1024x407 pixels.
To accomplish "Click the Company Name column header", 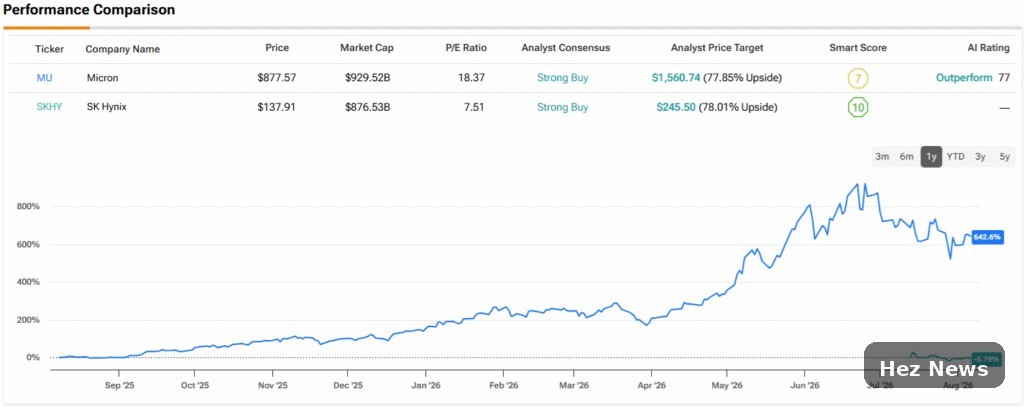I will coord(123,49).
